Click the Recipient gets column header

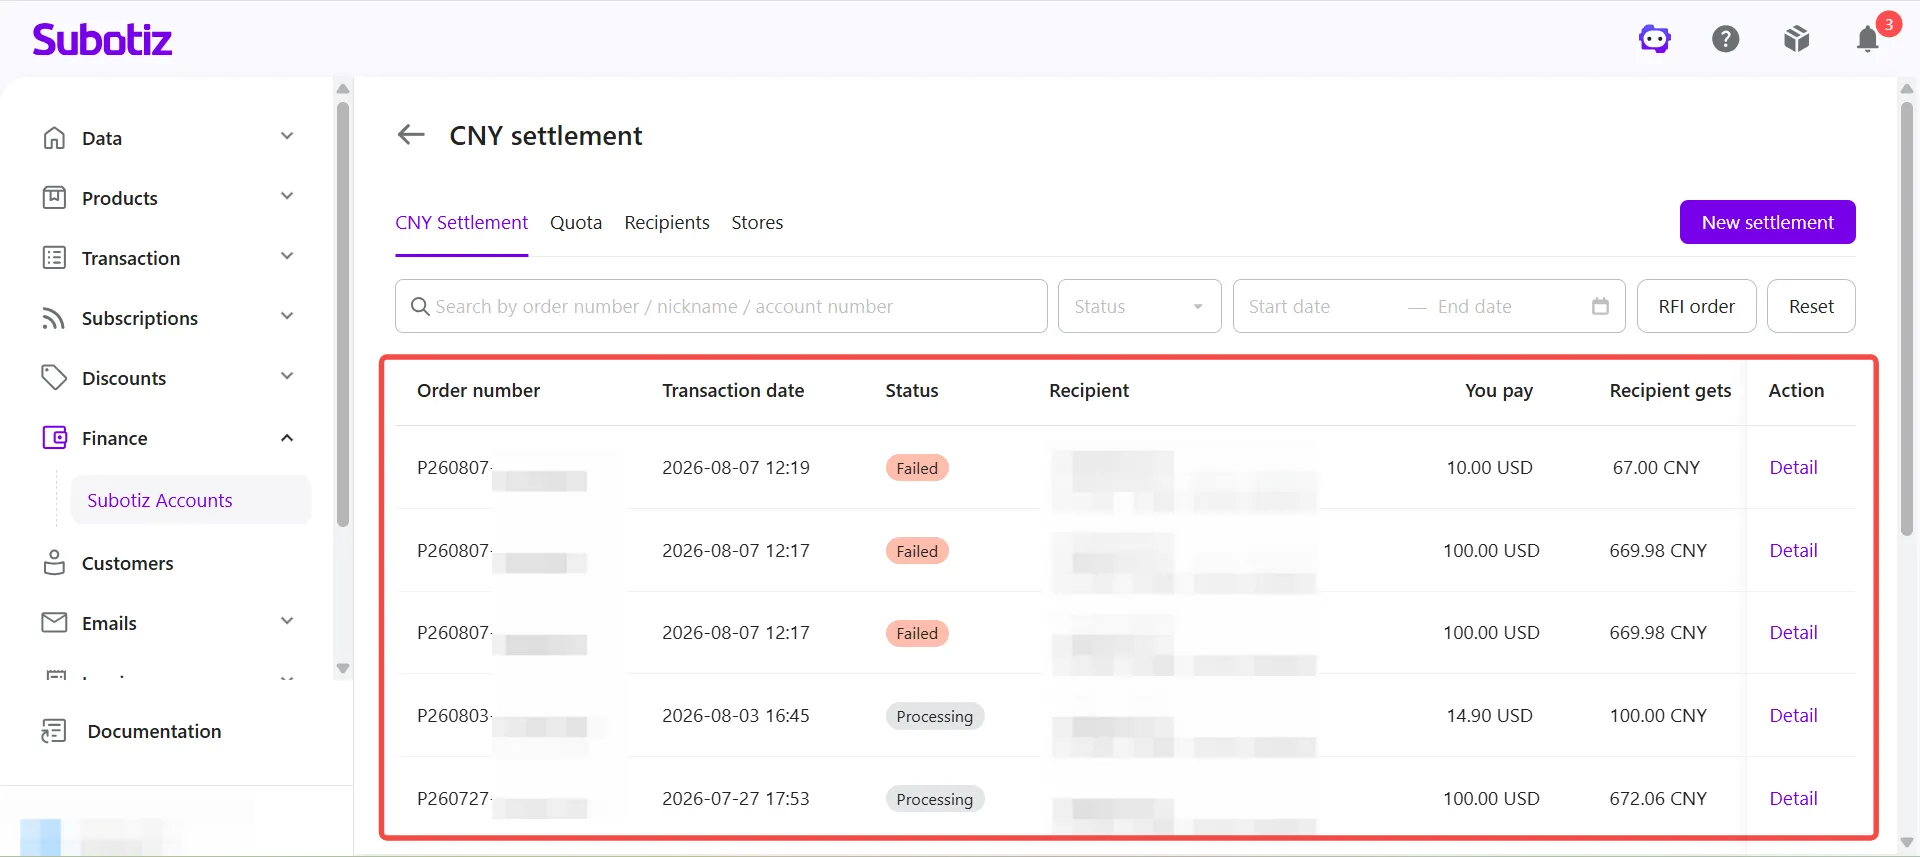1670,390
